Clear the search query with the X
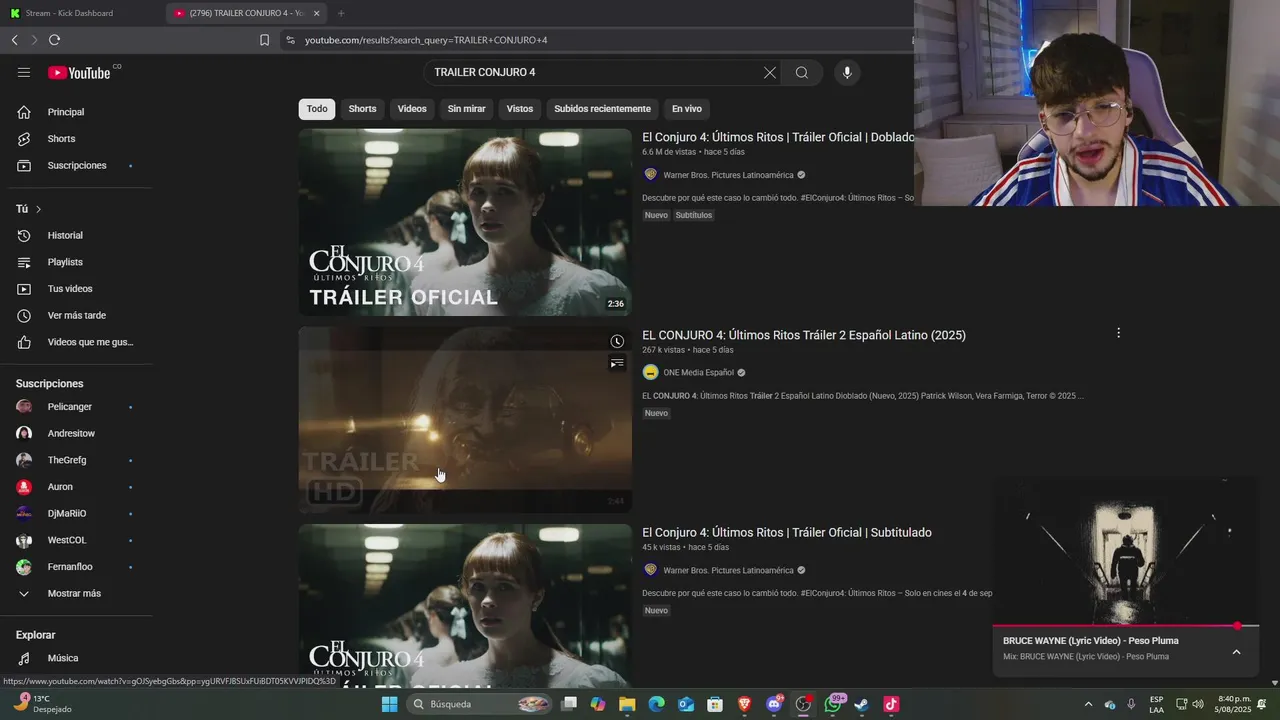This screenshot has height=720, width=1280. pyautogui.click(x=769, y=72)
